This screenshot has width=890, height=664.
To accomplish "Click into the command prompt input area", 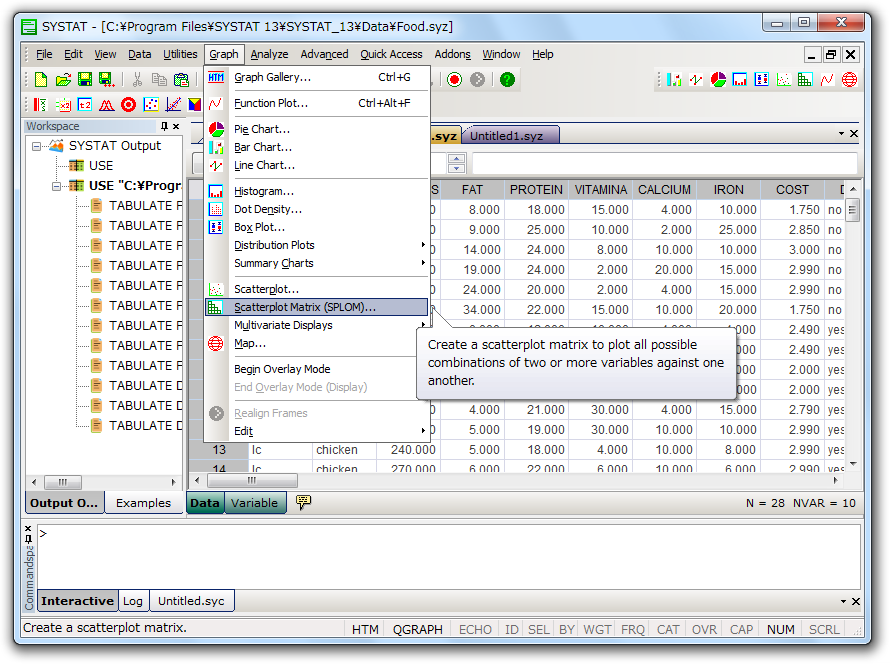I will tap(448, 556).
